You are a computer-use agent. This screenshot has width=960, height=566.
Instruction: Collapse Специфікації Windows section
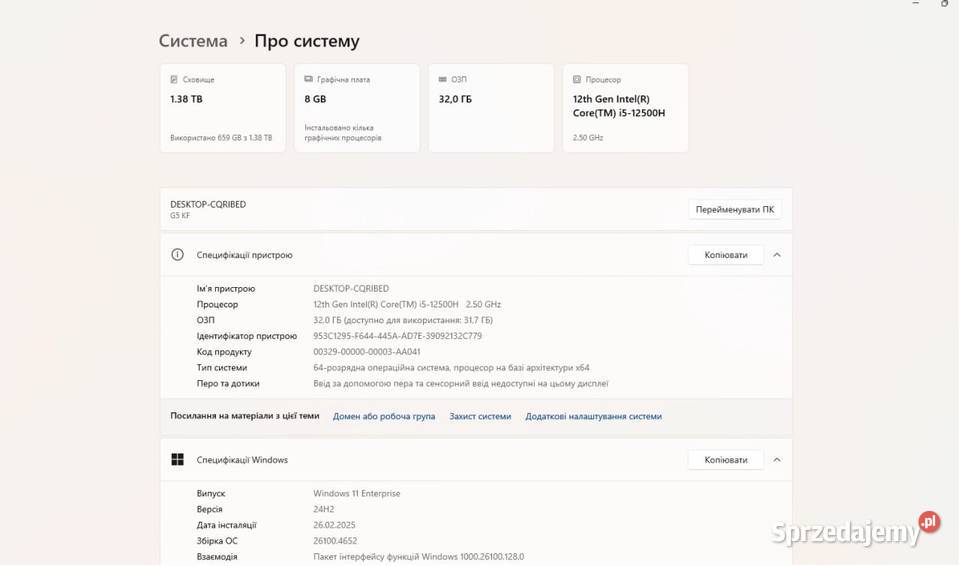[x=777, y=460]
